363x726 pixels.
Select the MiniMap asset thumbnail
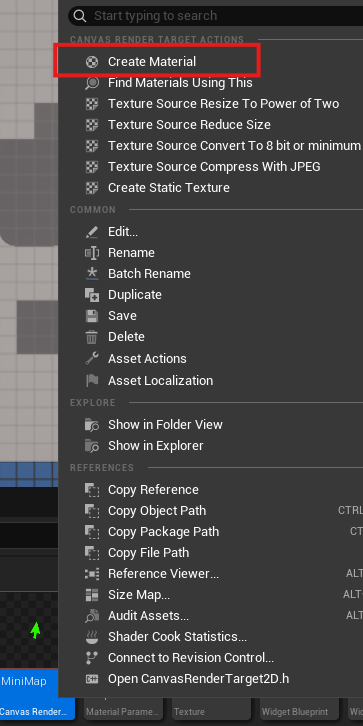pos(29,630)
